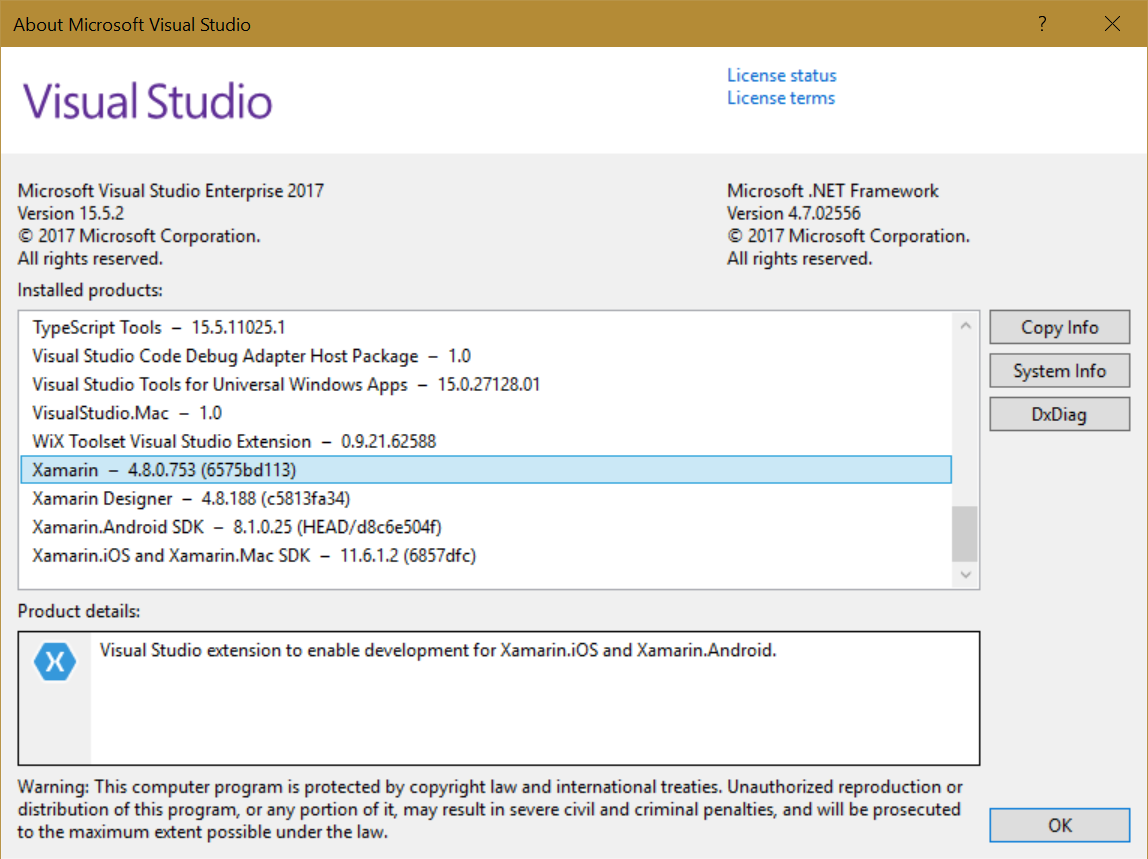Open License status page
The height and width of the screenshot is (859, 1148).
[781, 75]
